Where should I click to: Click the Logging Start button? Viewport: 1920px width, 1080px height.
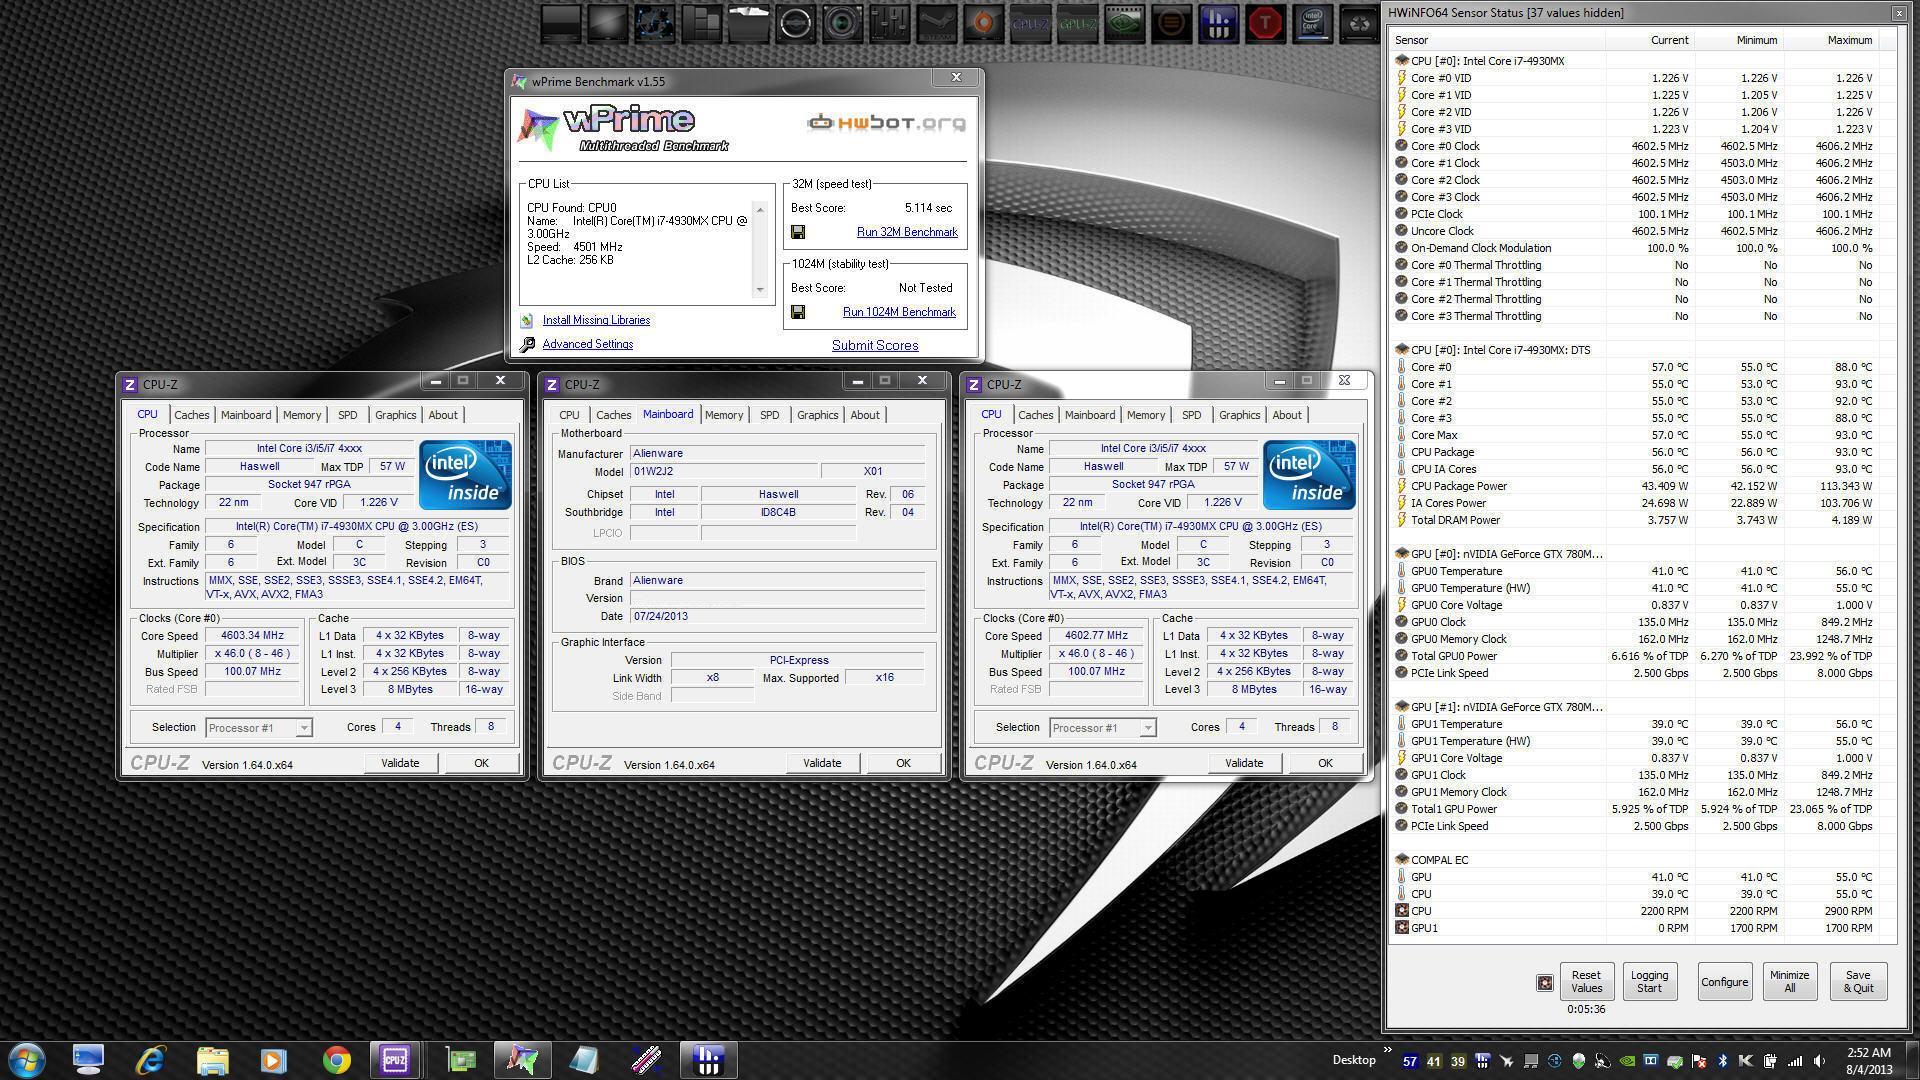(1649, 982)
